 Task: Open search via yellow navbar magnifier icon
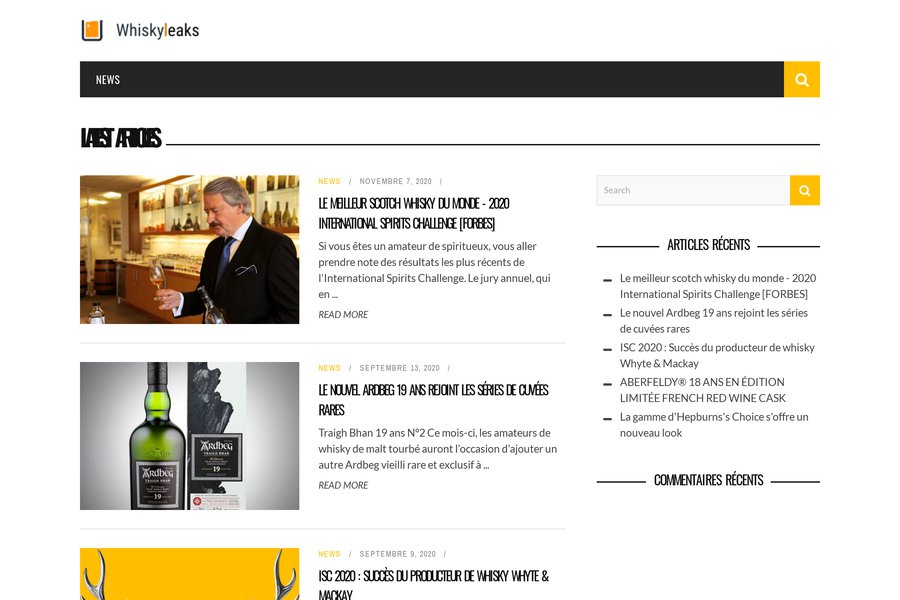[801, 79]
